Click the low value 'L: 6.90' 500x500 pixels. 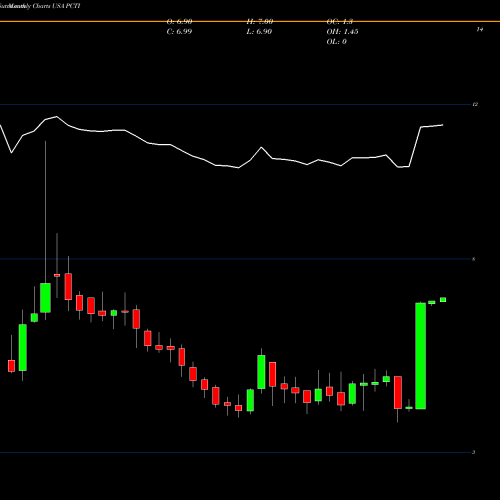[259, 32]
